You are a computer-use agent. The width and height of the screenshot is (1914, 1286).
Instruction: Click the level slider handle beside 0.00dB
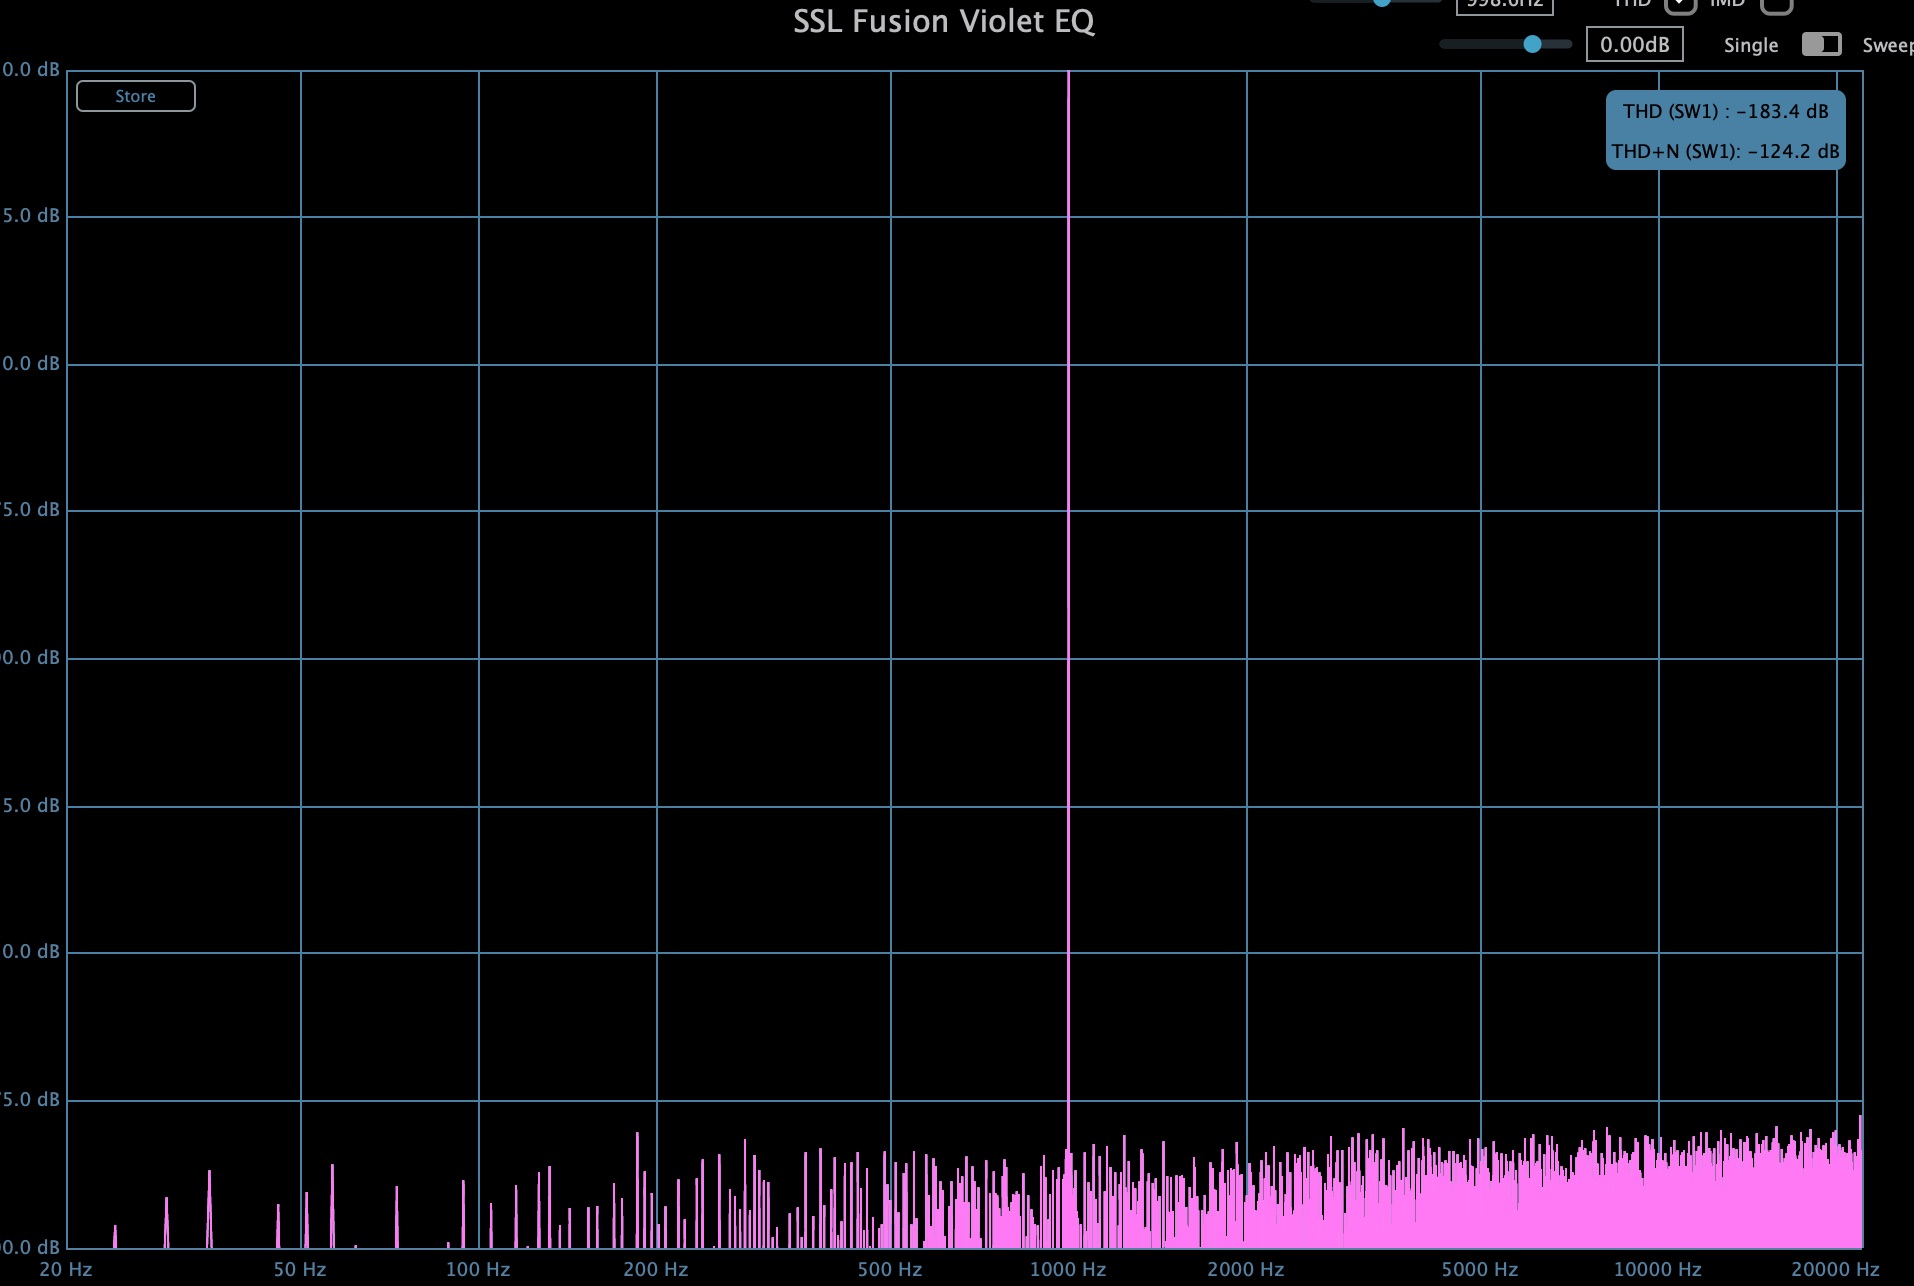(x=1532, y=45)
